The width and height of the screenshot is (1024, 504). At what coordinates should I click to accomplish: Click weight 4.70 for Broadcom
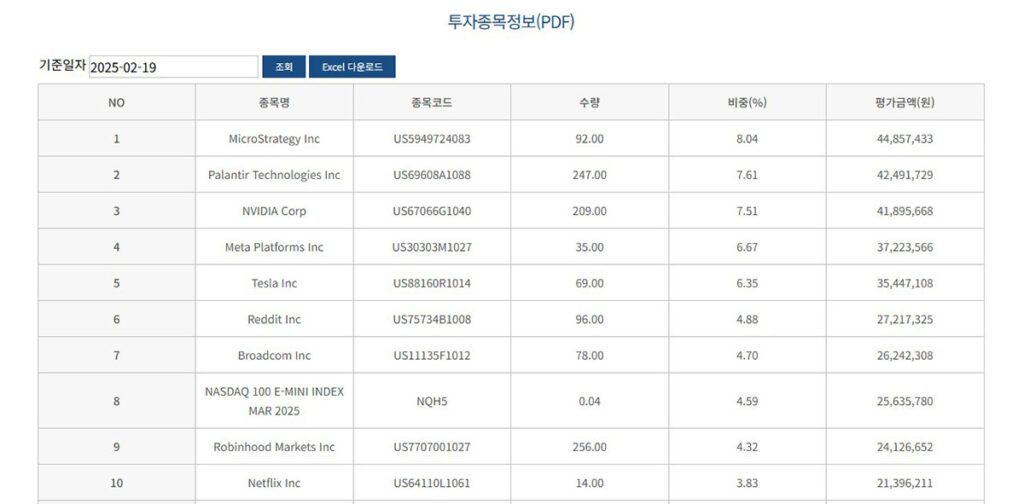click(x=747, y=356)
